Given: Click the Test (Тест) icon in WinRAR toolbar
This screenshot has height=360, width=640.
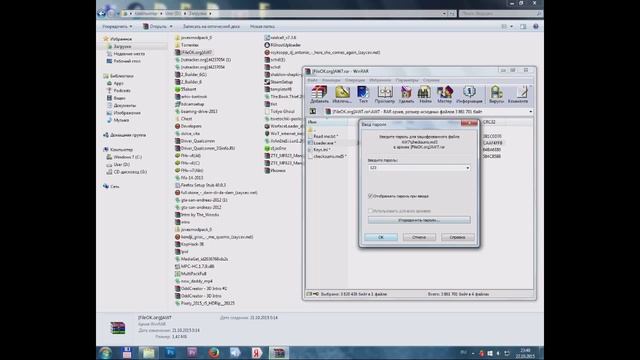Looking at the screenshot, I should [363, 94].
